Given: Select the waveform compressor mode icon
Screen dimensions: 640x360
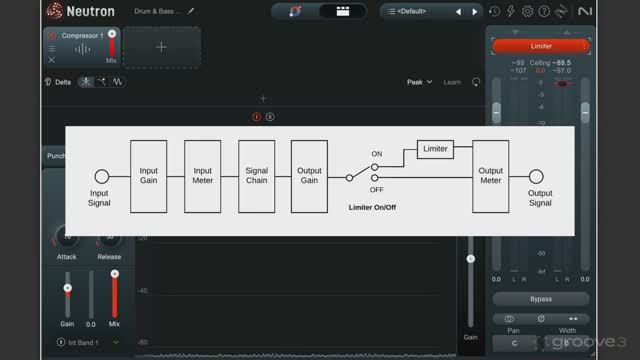Looking at the screenshot, I should [x=117, y=82].
